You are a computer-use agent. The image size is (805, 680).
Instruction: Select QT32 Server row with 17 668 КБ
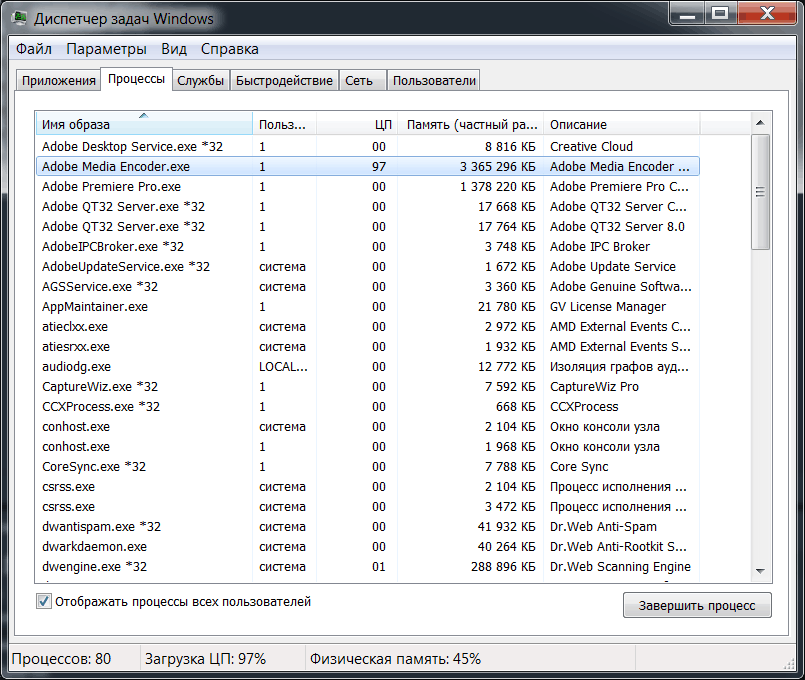click(368, 206)
